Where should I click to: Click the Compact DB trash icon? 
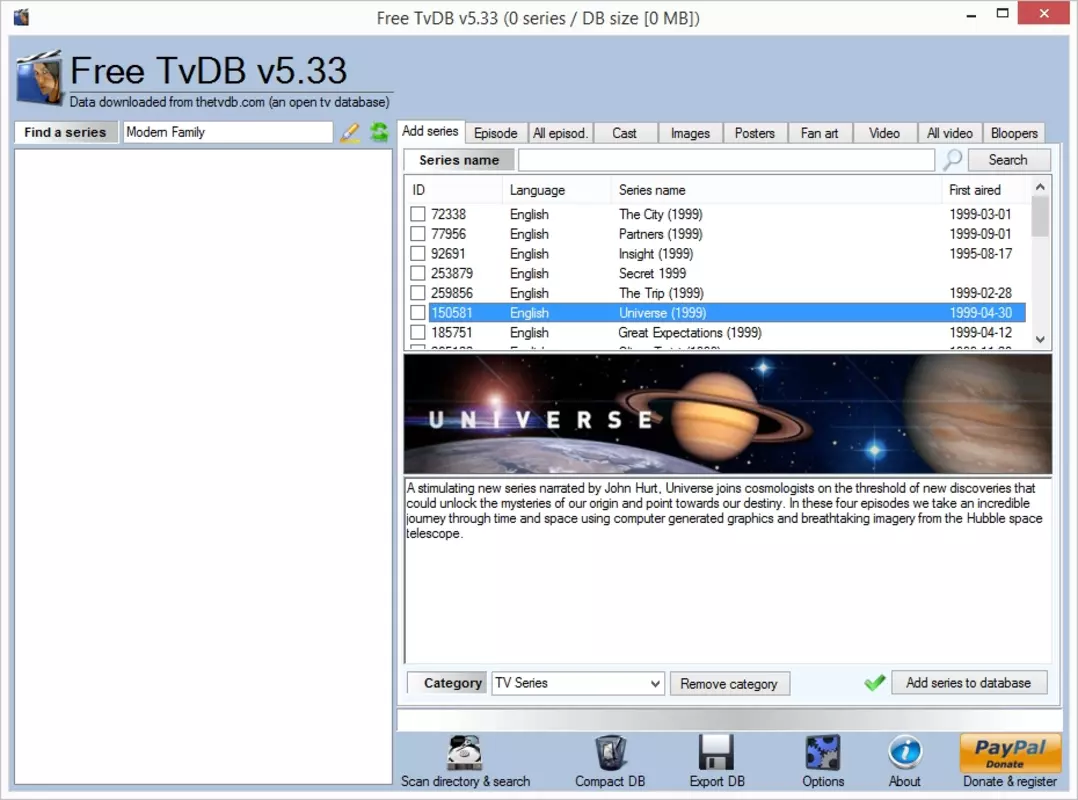point(610,753)
